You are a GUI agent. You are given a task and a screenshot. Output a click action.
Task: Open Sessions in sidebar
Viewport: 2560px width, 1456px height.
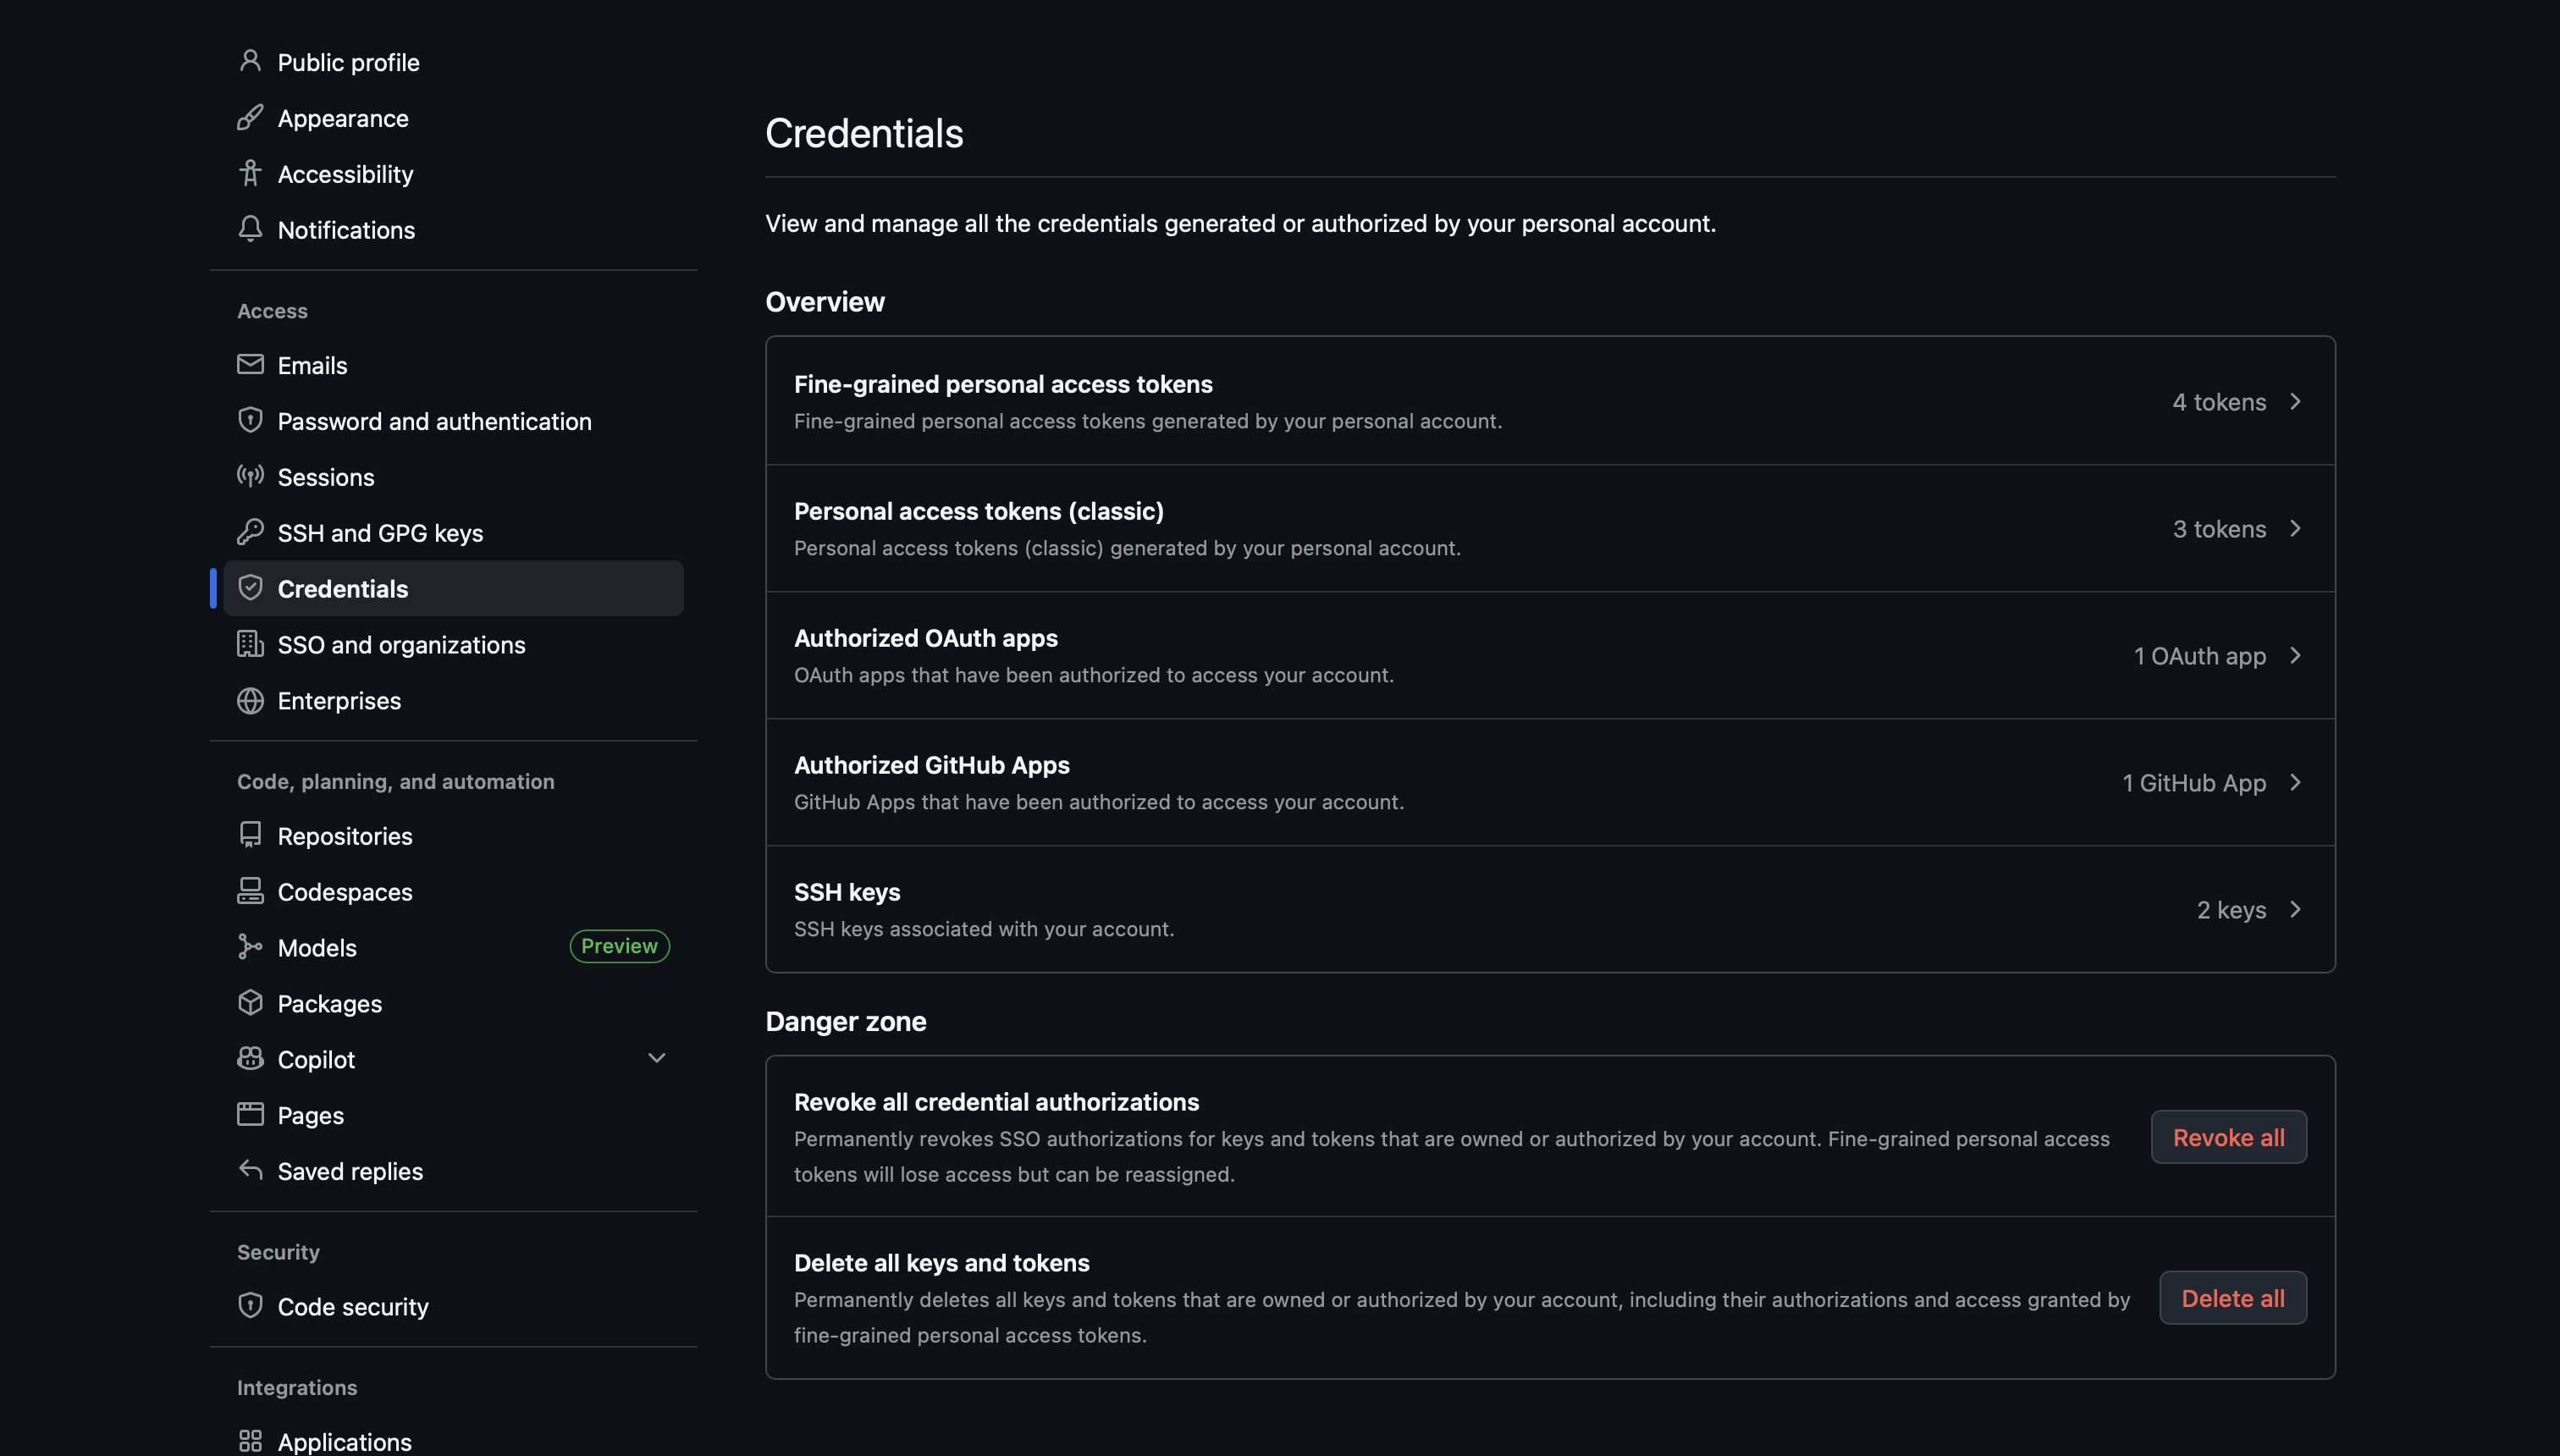(x=453, y=477)
